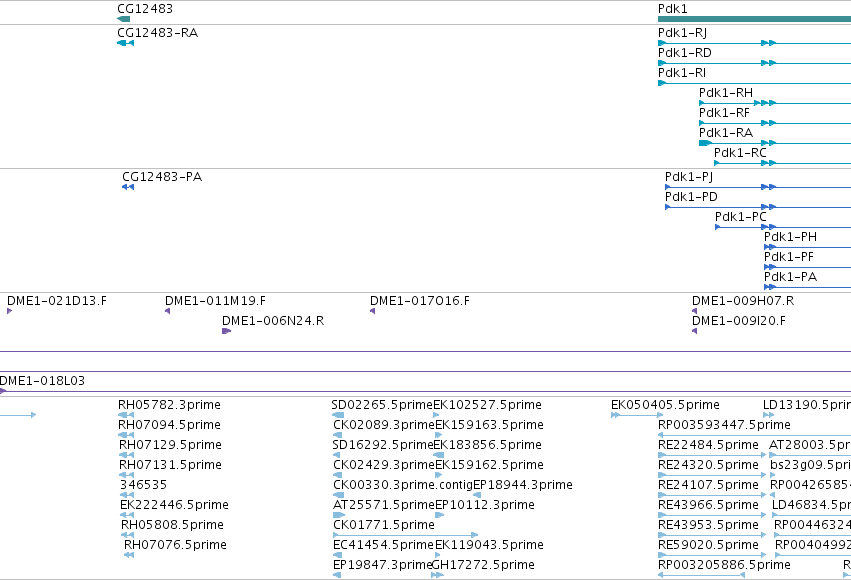Select EST RH07131.5prime

(126, 475)
